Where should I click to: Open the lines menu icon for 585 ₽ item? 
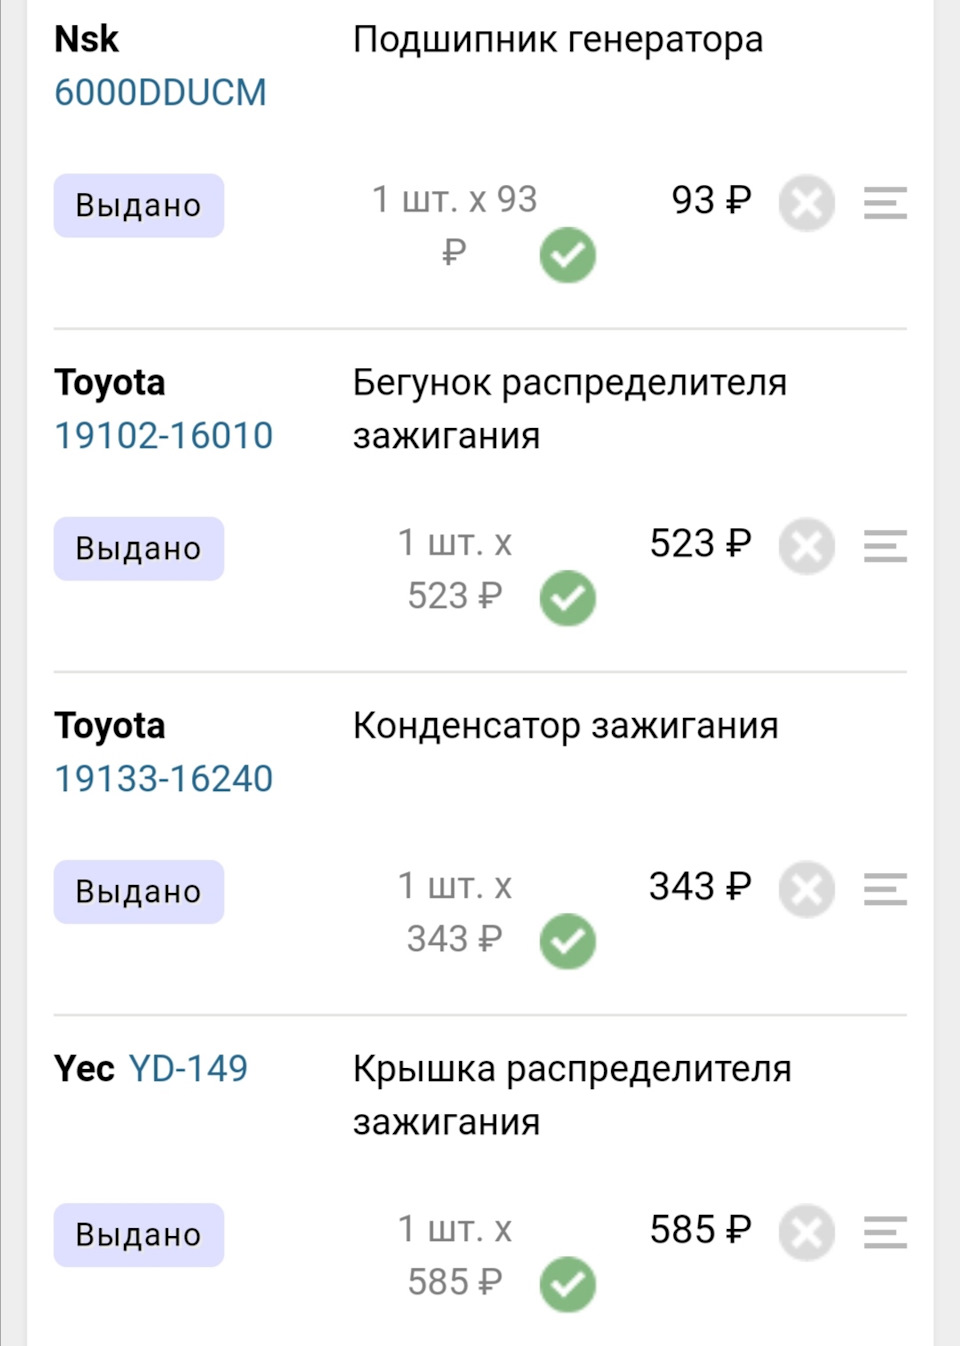pyautogui.click(x=885, y=1232)
